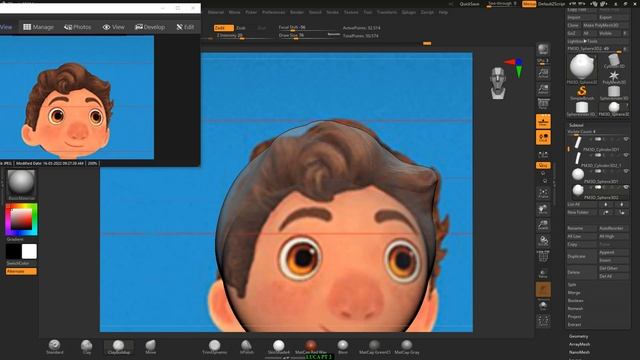
Task: Click Make PolyMesh3D button
Action: tap(605, 25)
